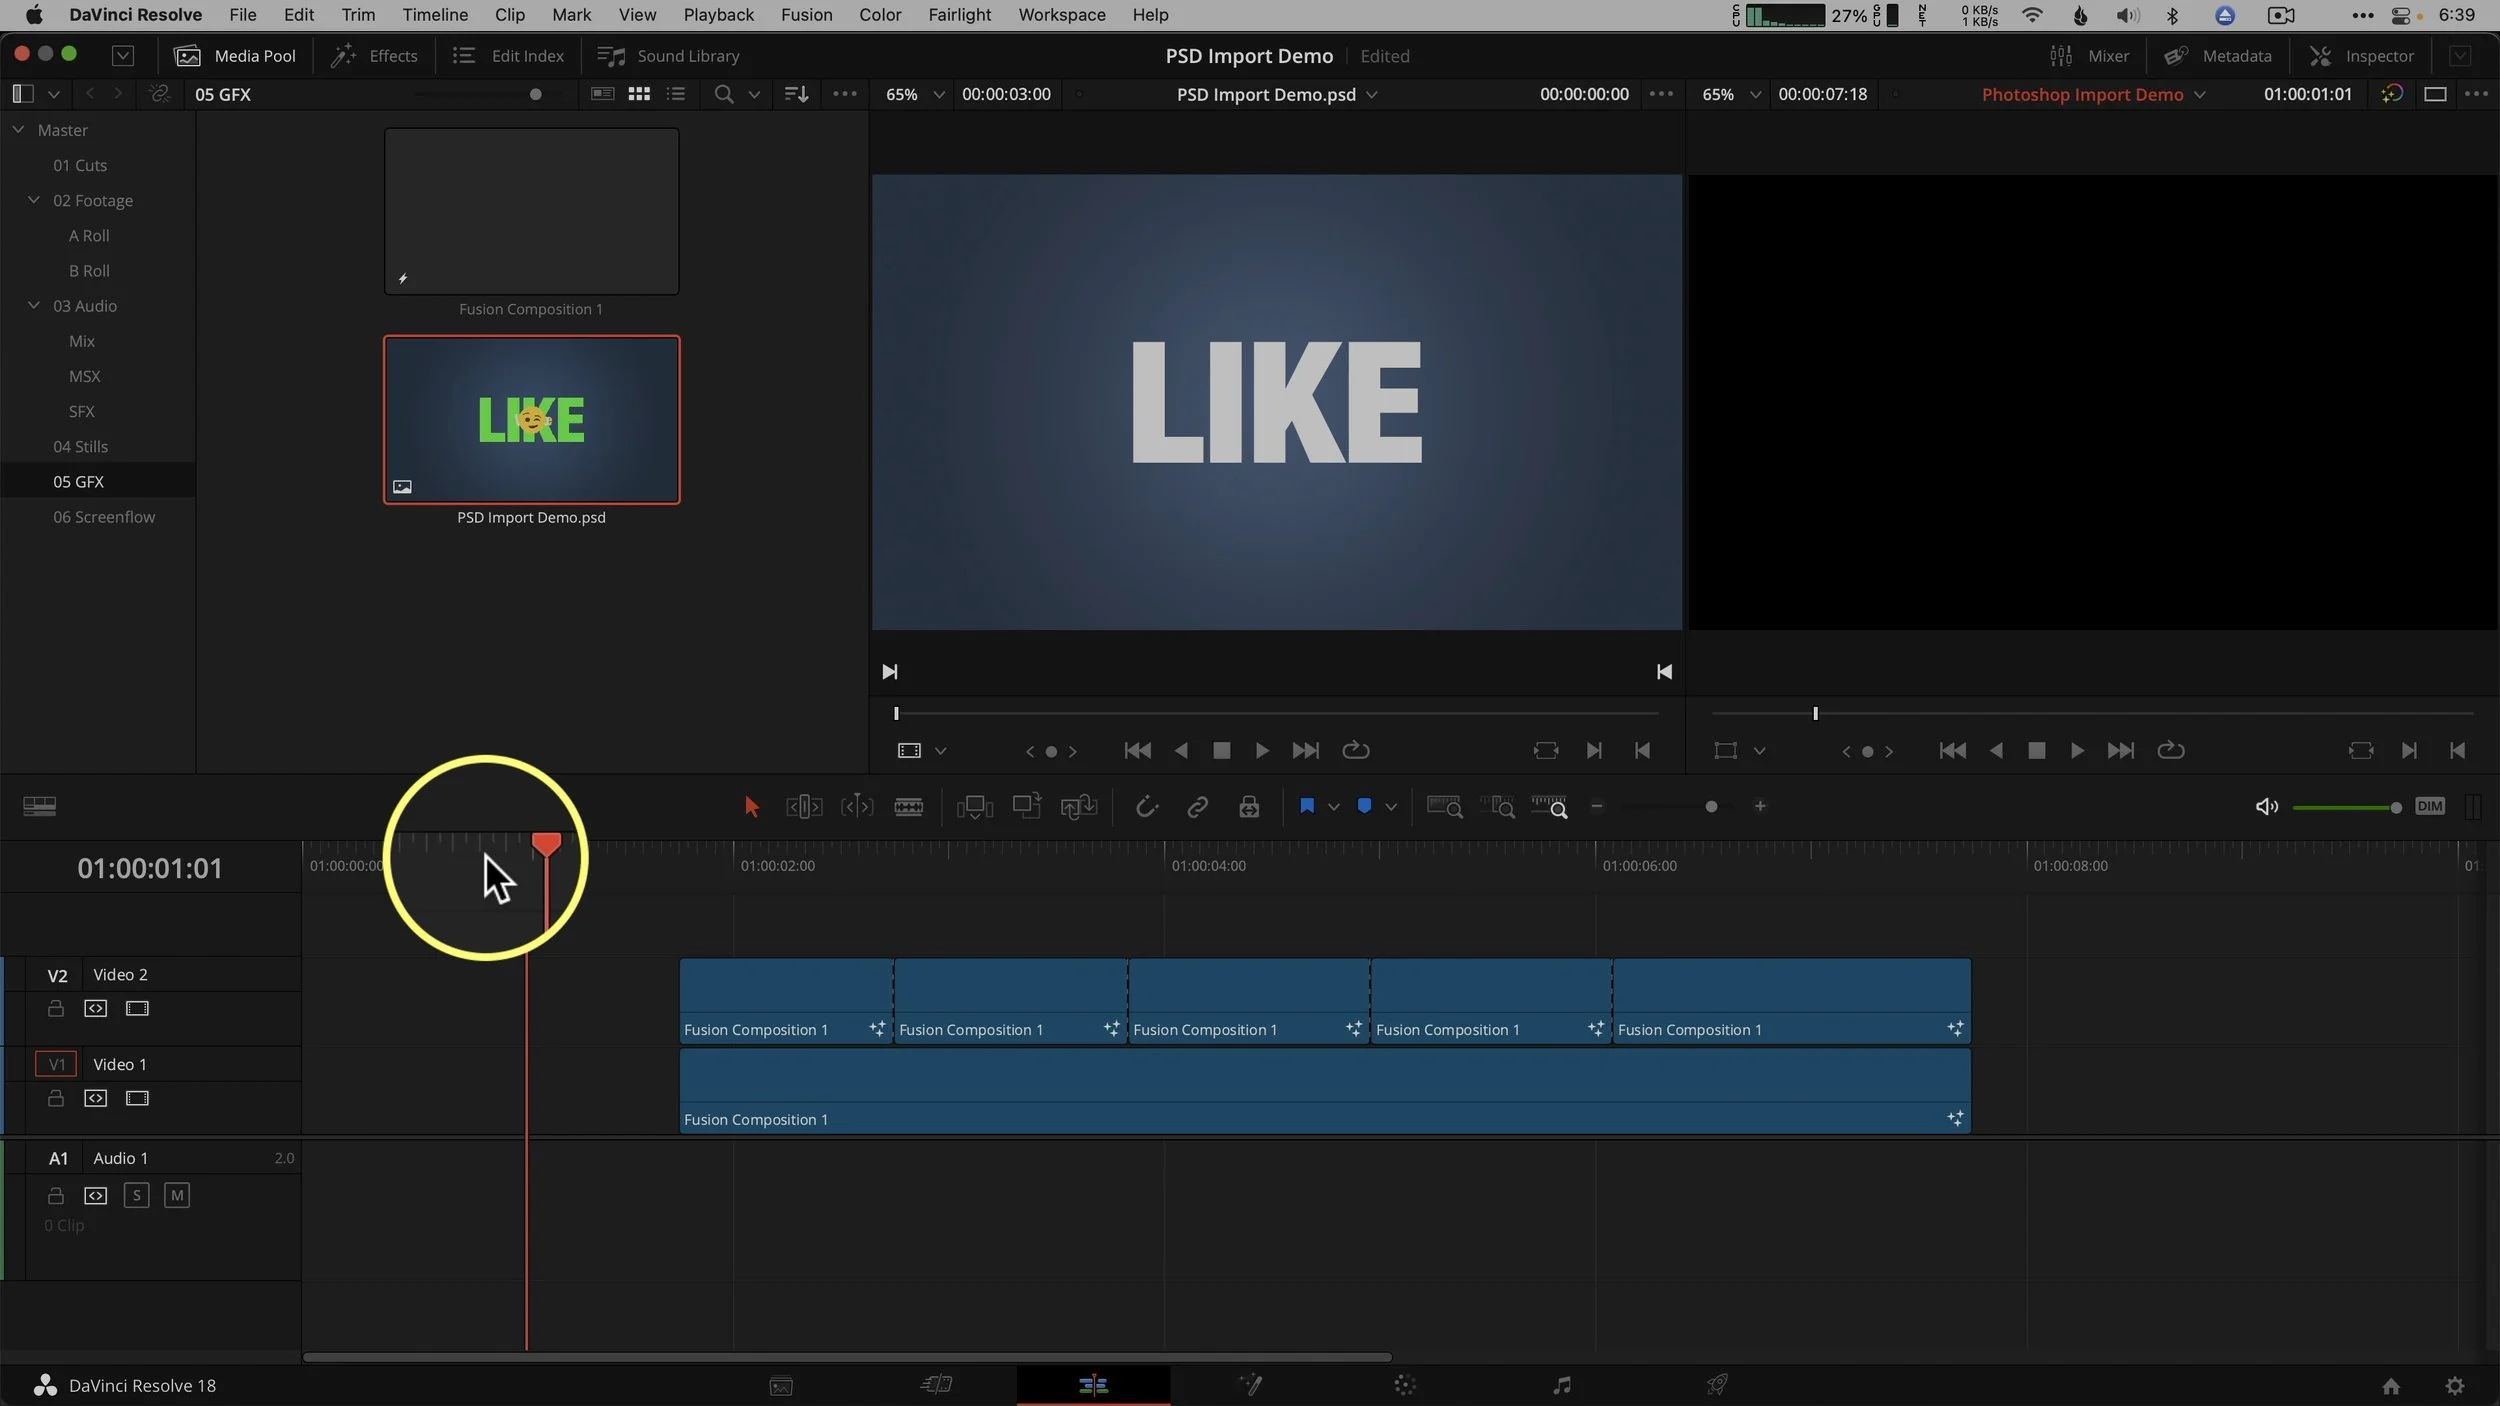Select the Trim edit mode tool
This screenshot has height=1406, width=2500.
803,806
